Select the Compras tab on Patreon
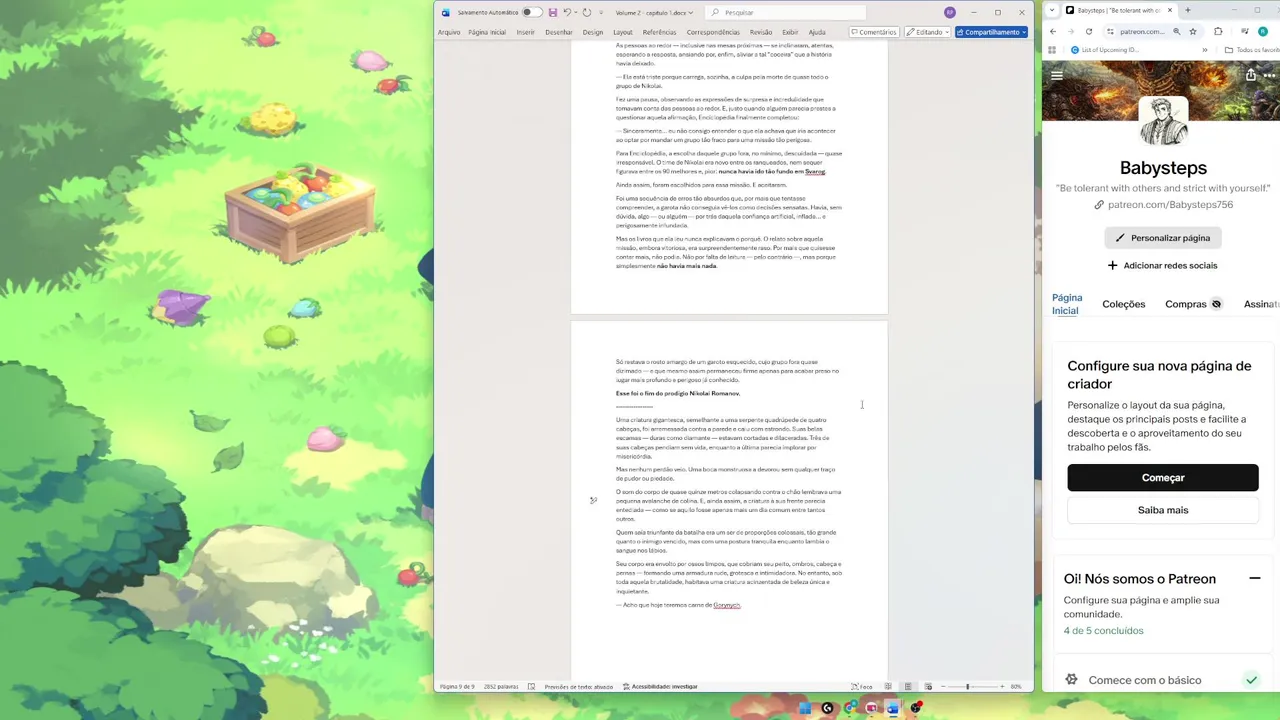 pos(1186,304)
